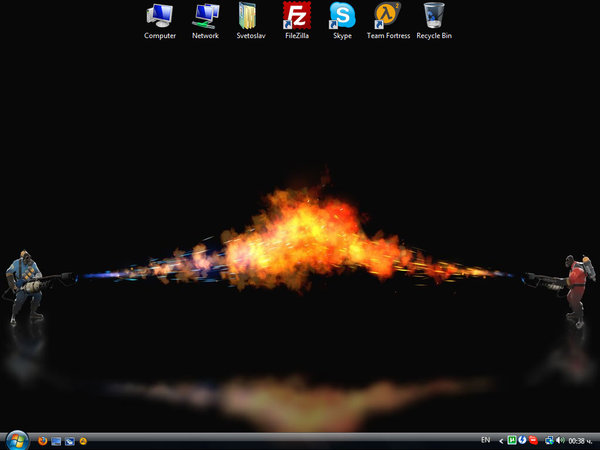This screenshot has height=450, width=600.
Task: Open the Svetoslav folder icon
Action: (x=251, y=21)
